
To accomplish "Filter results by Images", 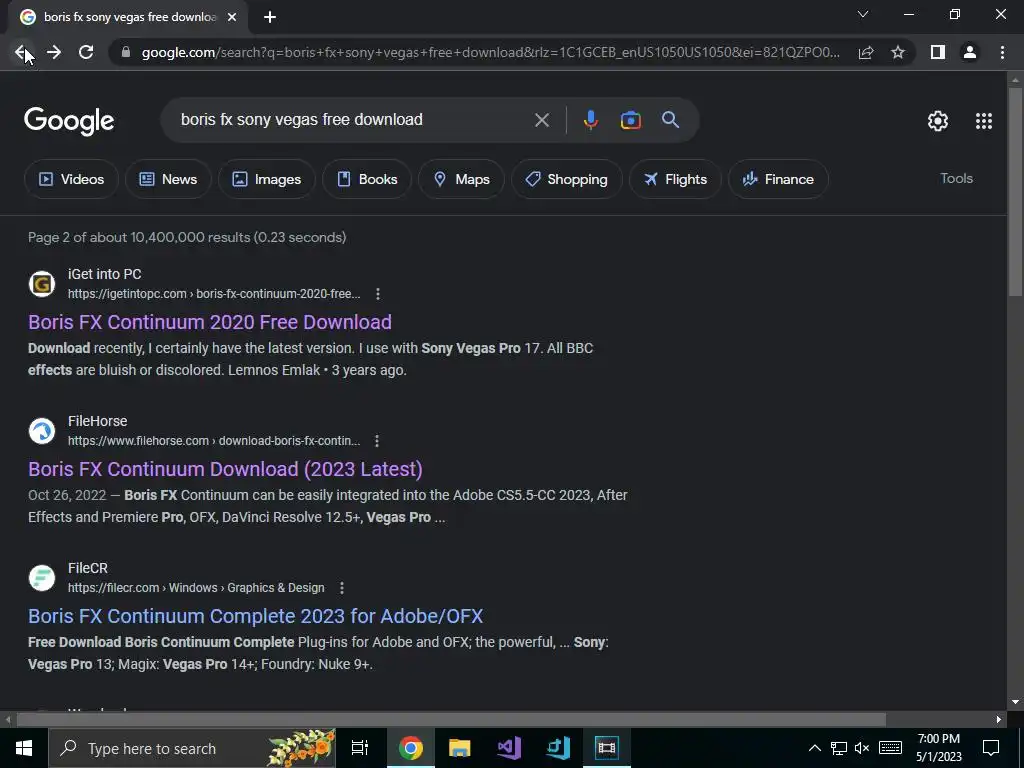I will point(266,179).
